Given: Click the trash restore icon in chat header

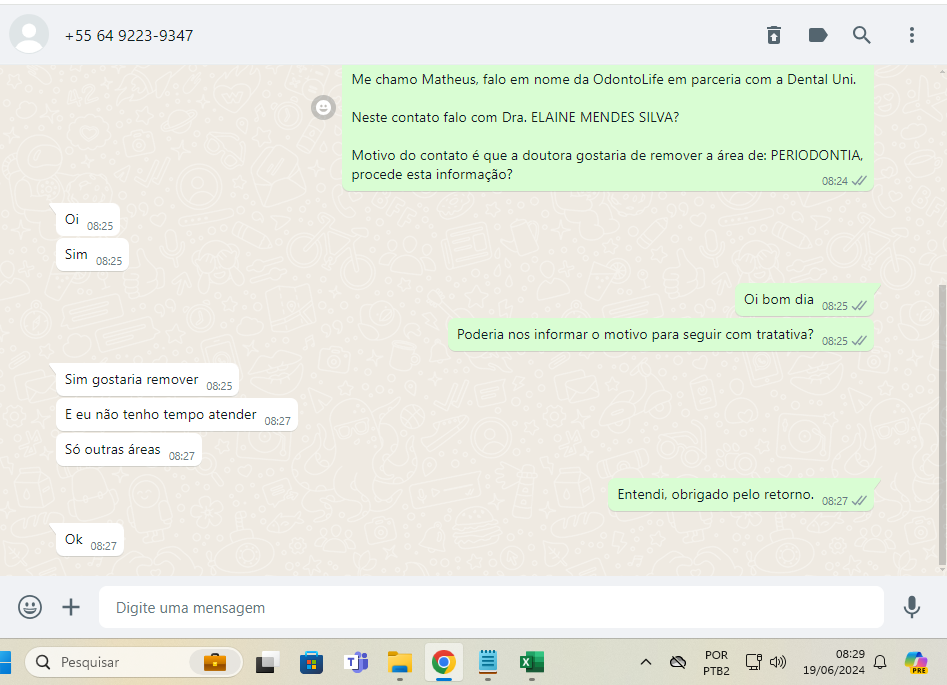Looking at the screenshot, I should coord(774,35).
